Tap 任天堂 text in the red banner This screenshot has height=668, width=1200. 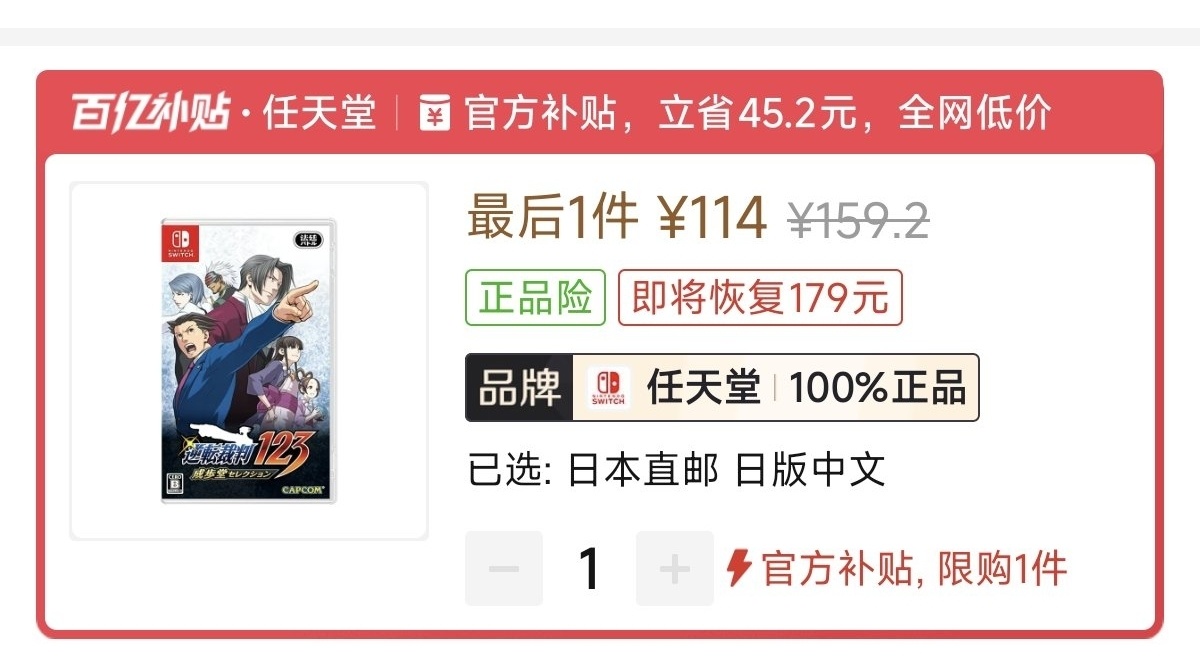coord(319,113)
